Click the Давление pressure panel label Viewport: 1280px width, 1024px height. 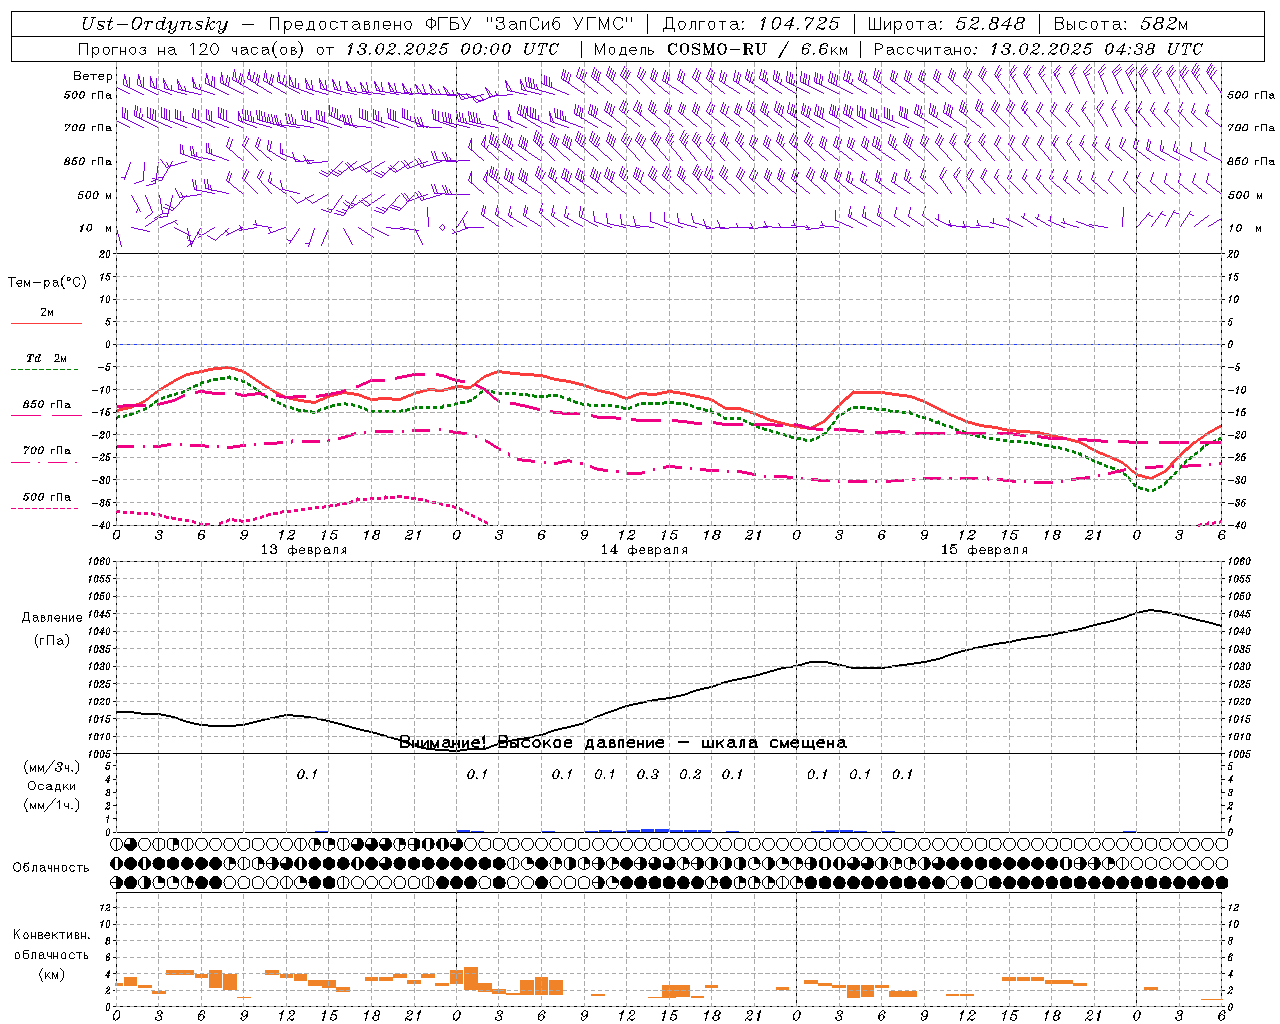coord(52,618)
